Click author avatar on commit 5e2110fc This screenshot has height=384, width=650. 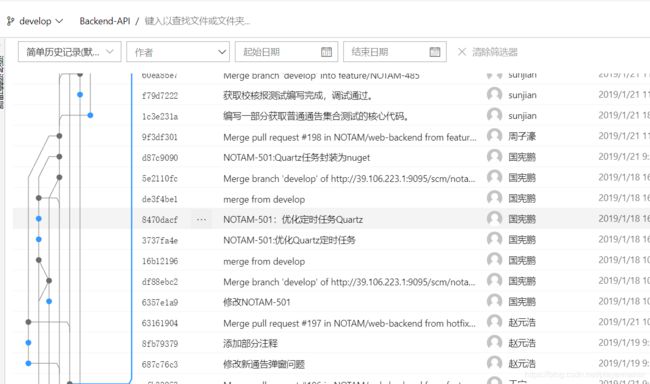(494, 177)
